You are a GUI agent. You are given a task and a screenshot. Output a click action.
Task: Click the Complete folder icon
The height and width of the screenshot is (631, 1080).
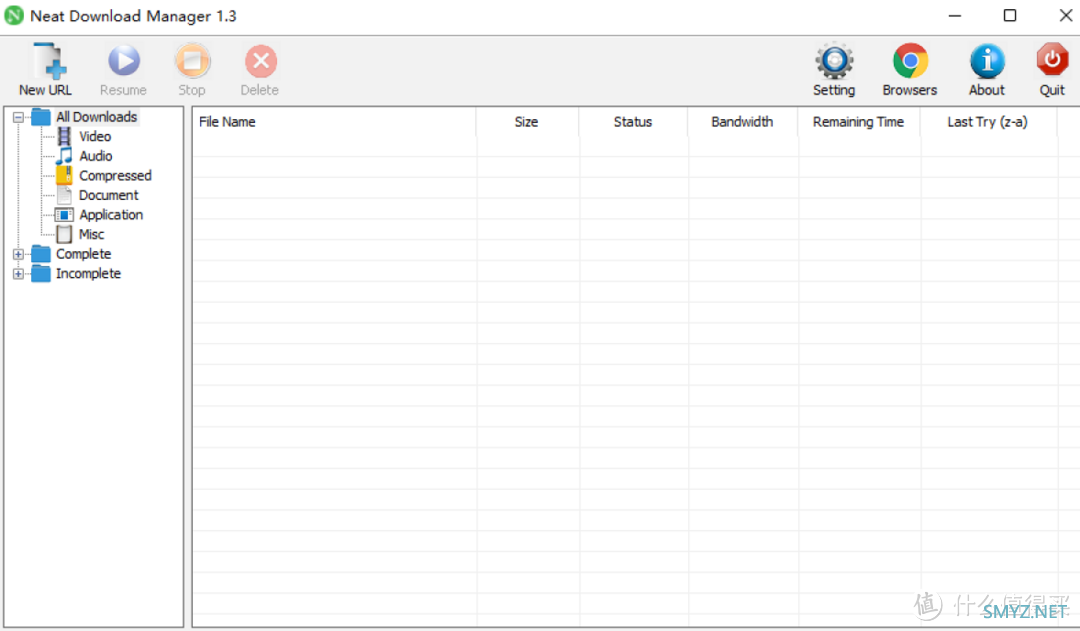click(x=41, y=254)
